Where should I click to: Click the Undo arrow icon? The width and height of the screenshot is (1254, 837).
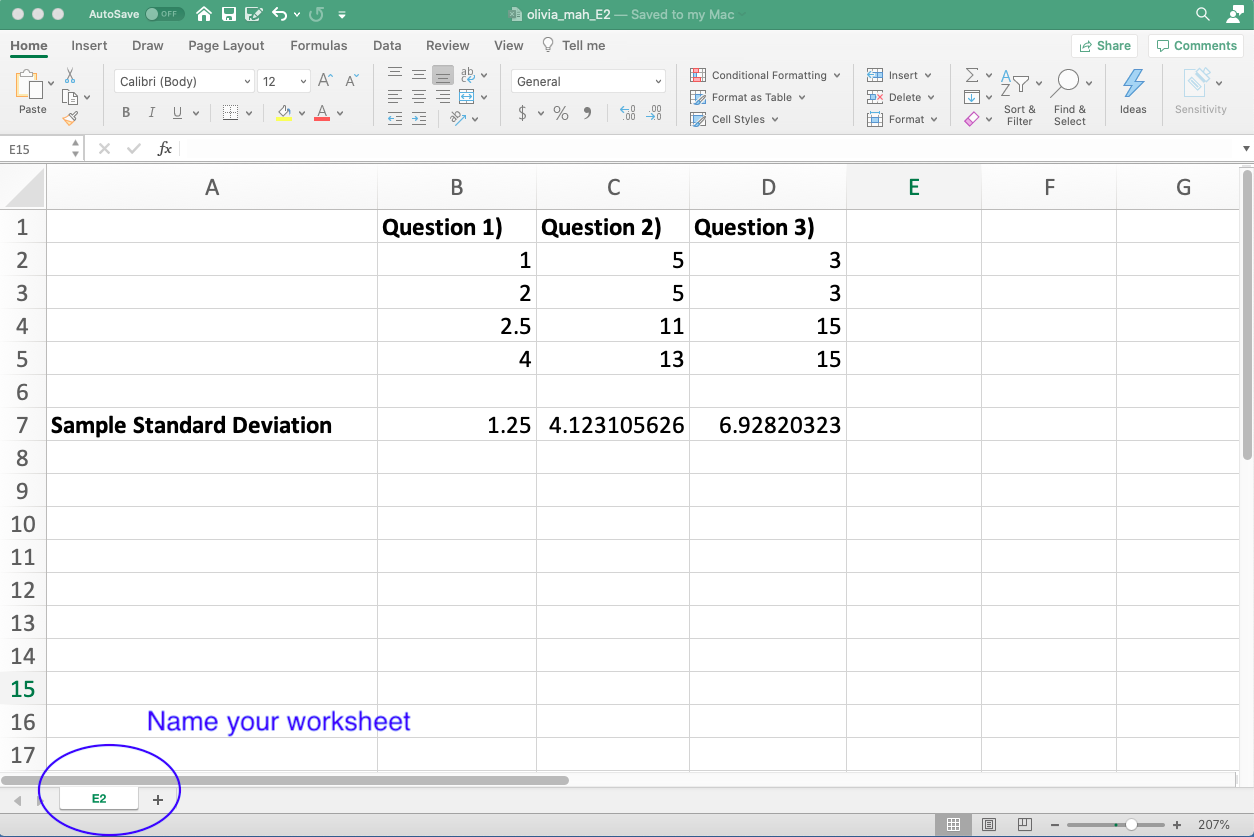[279, 15]
